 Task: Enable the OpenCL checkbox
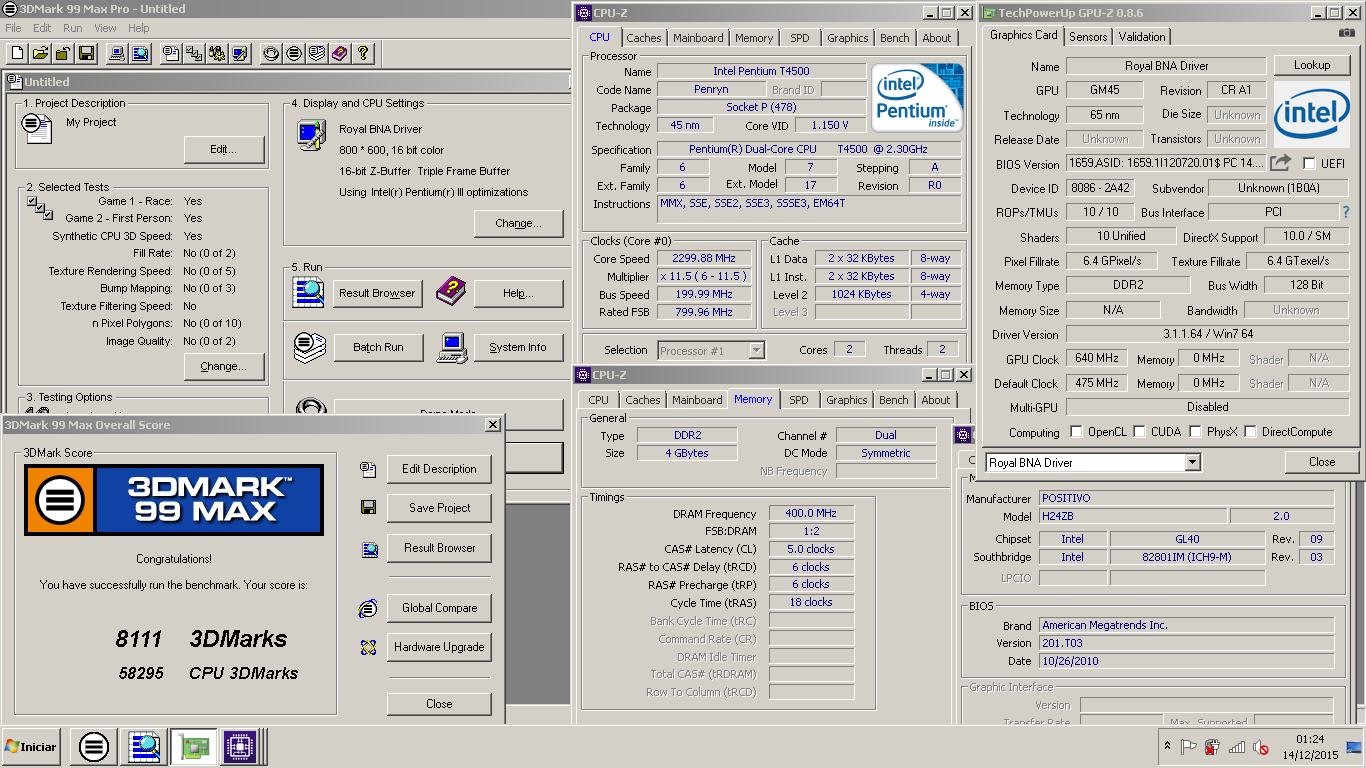(x=1076, y=432)
